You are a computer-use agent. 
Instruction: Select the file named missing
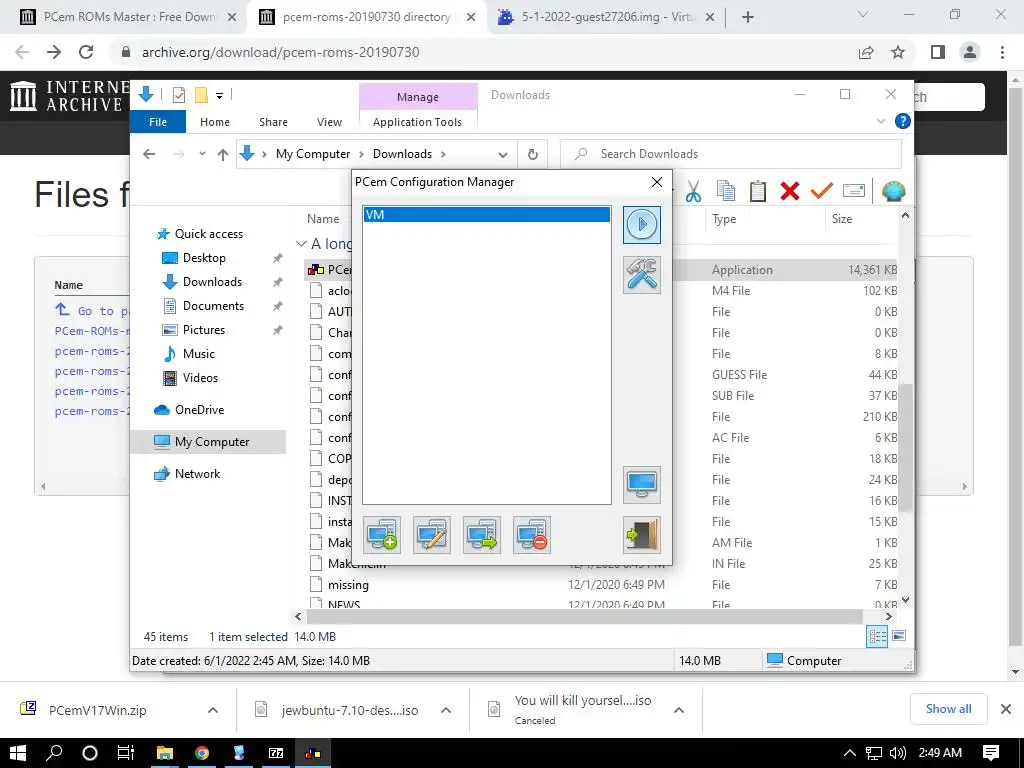[x=348, y=585]
